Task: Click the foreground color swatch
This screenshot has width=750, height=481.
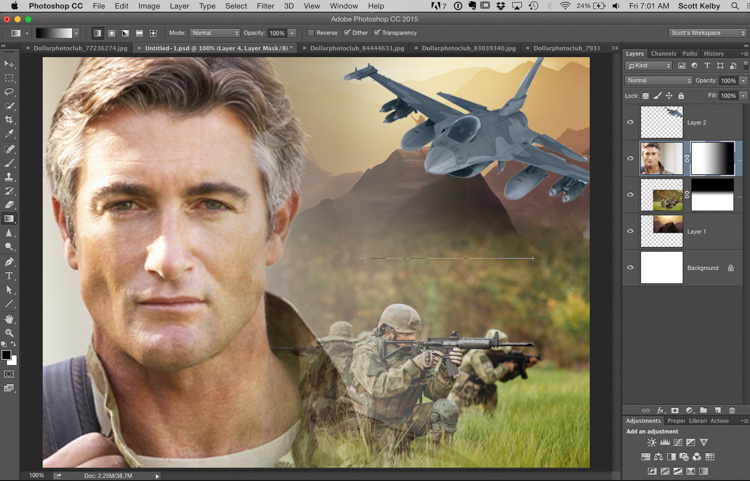Action: point(7,354)
